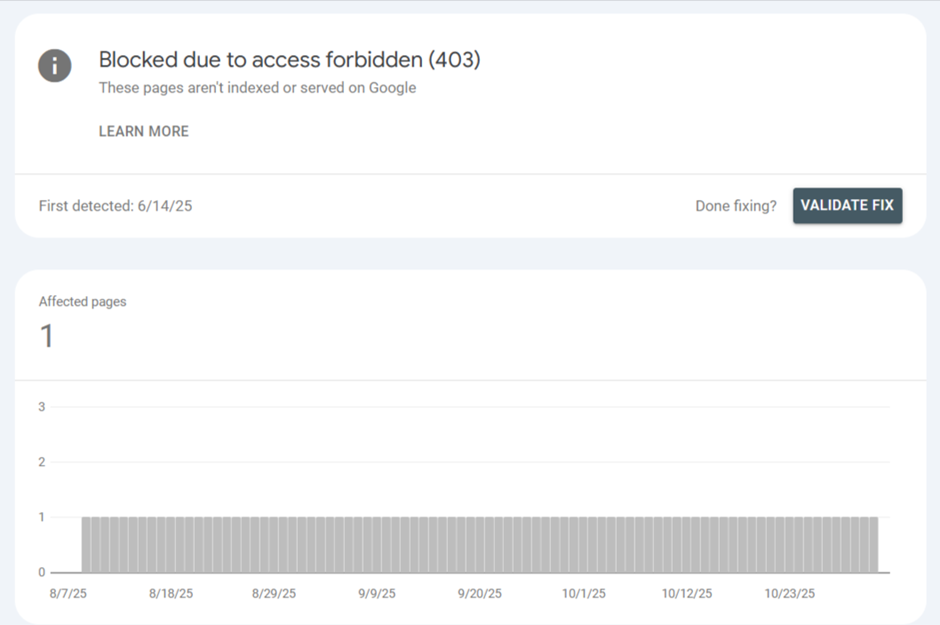Click the 10/12/25 date marker

[x=687, y=593]
